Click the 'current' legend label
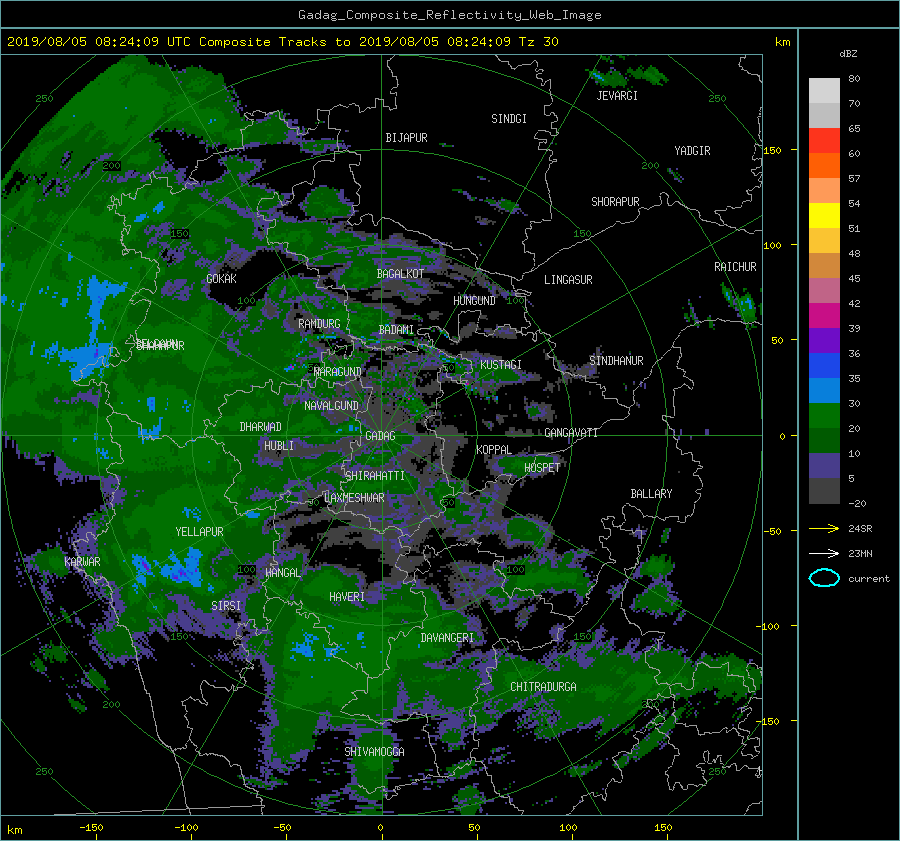Viewport: 900px width, 841px height. pos(868,579)
